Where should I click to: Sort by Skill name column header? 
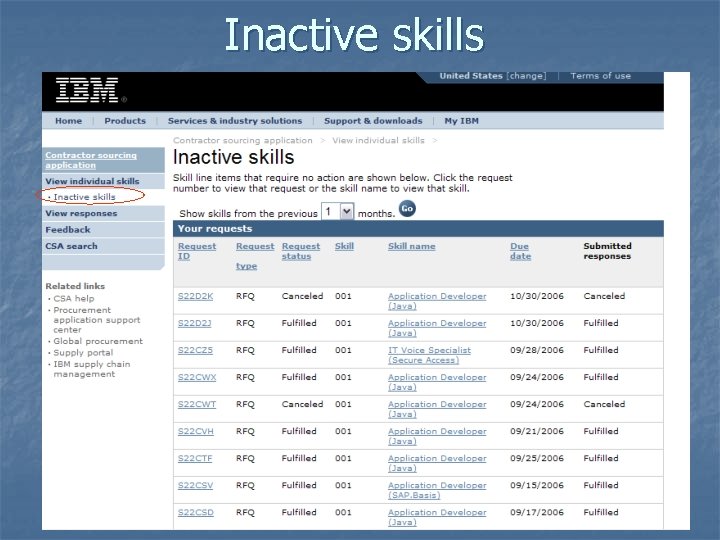(411, 246)
